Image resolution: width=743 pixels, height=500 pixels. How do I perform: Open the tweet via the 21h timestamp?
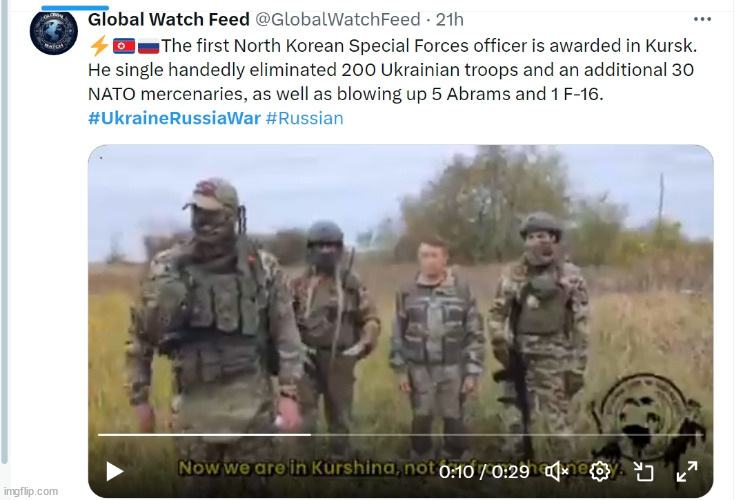[x=449, y=19]
